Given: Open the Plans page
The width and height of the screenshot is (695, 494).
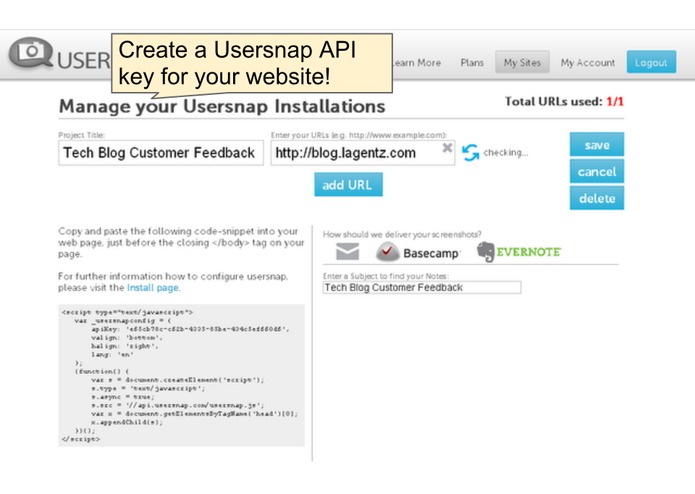Looking at the screenshot, I should click(x=472, y=62).
